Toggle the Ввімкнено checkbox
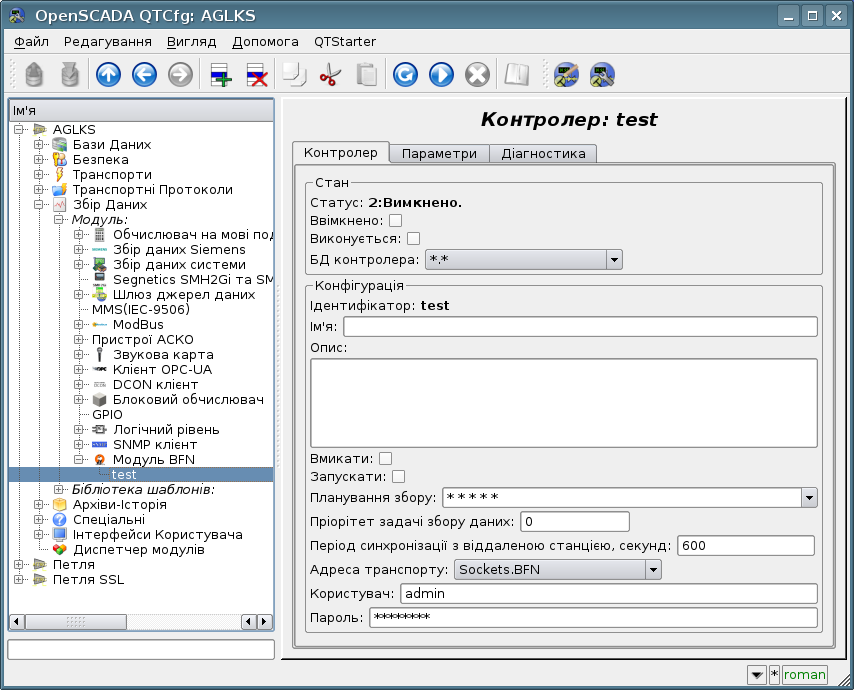Image resolution: width=854 pixels, height=690 pixels. tap(395, 220)
